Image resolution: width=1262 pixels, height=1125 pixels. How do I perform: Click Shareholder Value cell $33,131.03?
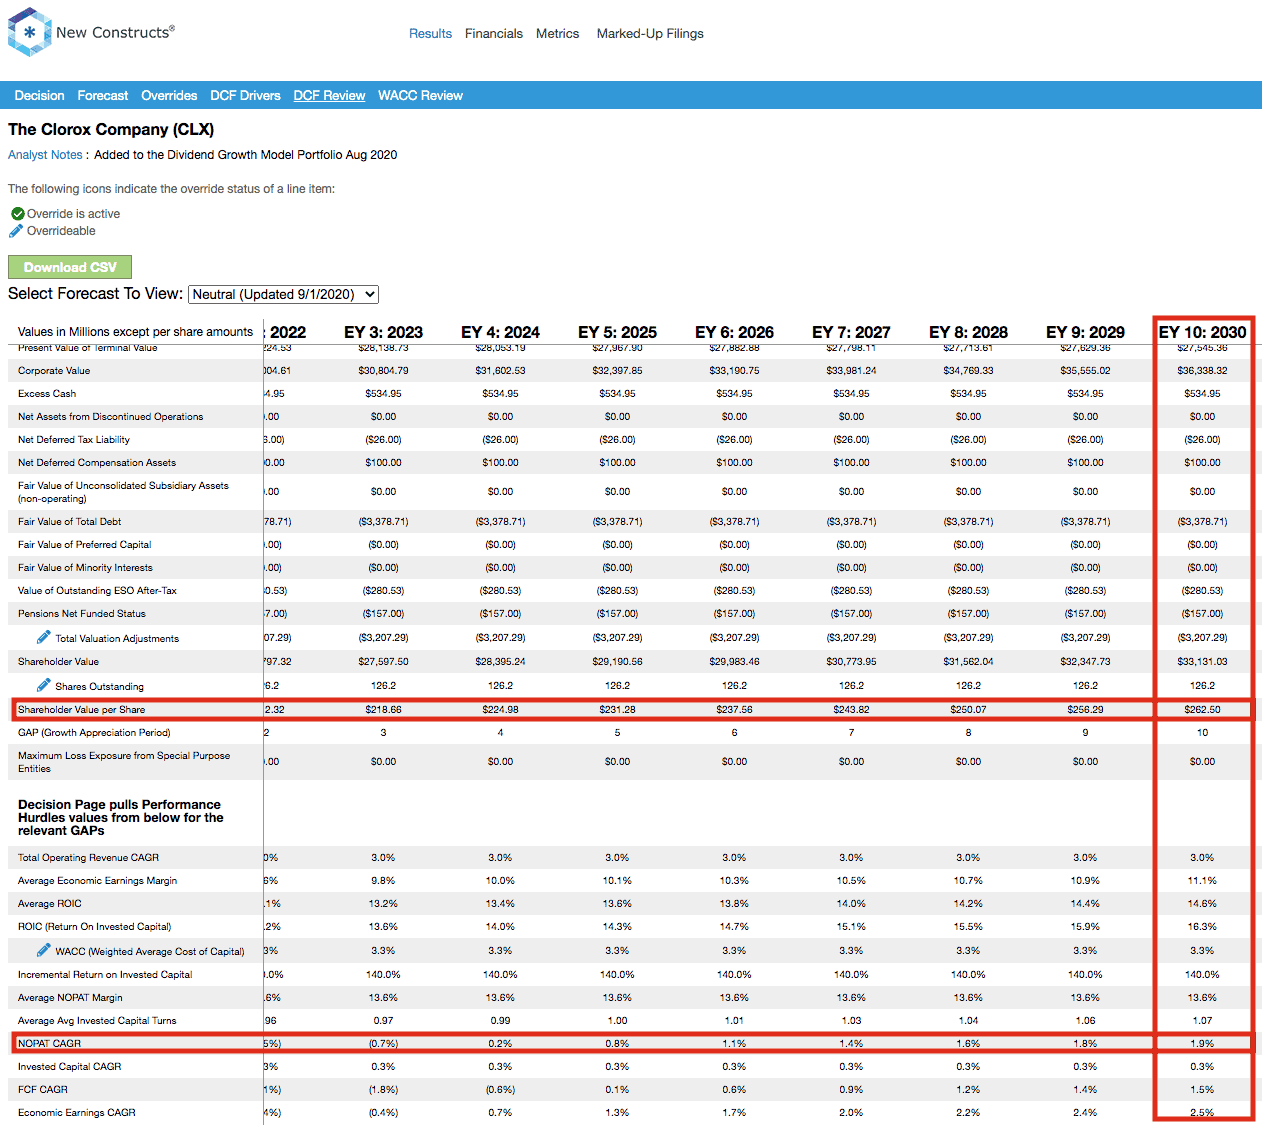[1202, 662]
